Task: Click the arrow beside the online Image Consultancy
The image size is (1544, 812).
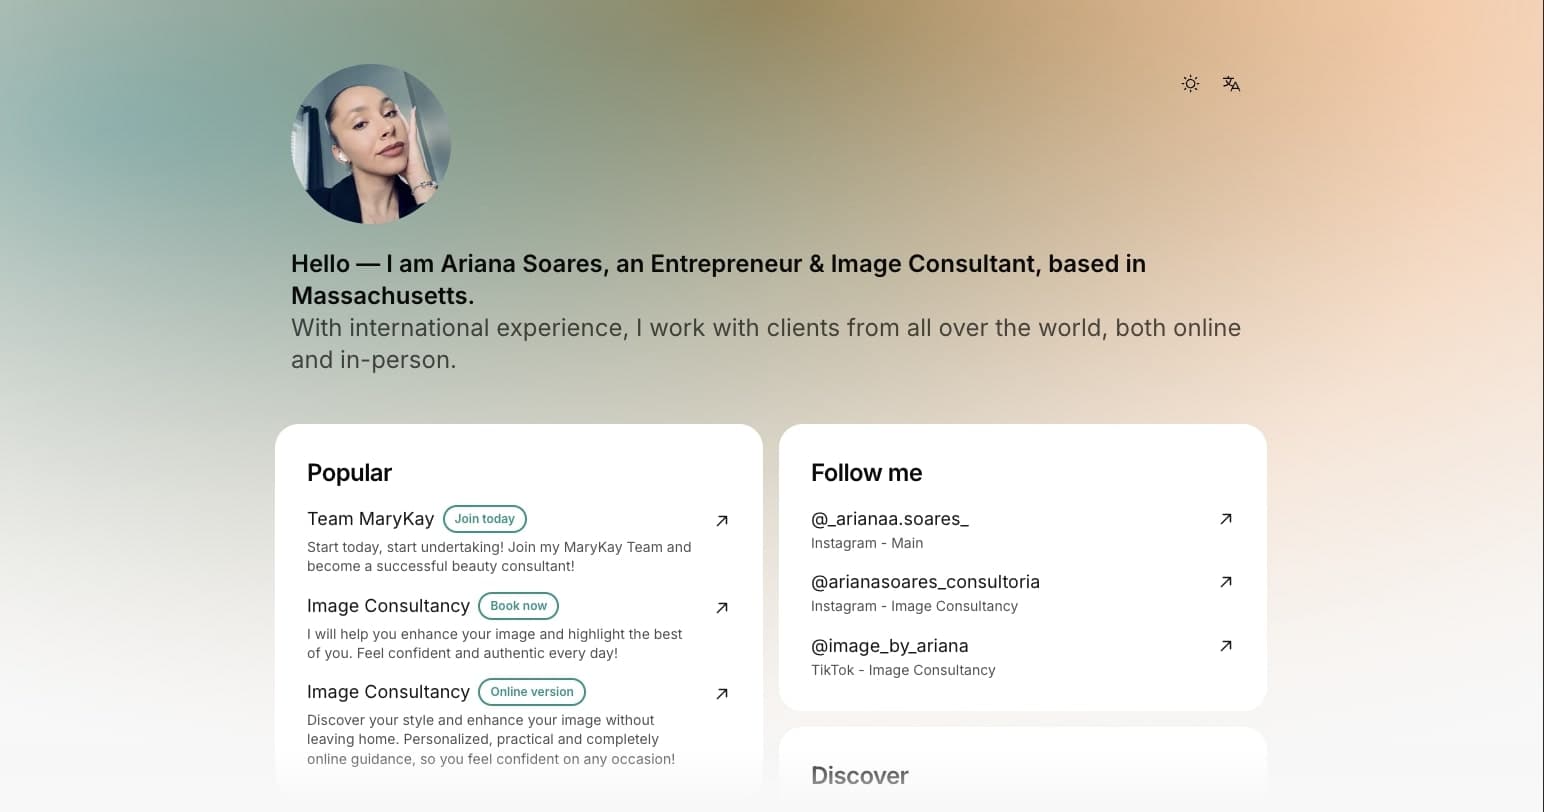Action: tap(721, 693)
